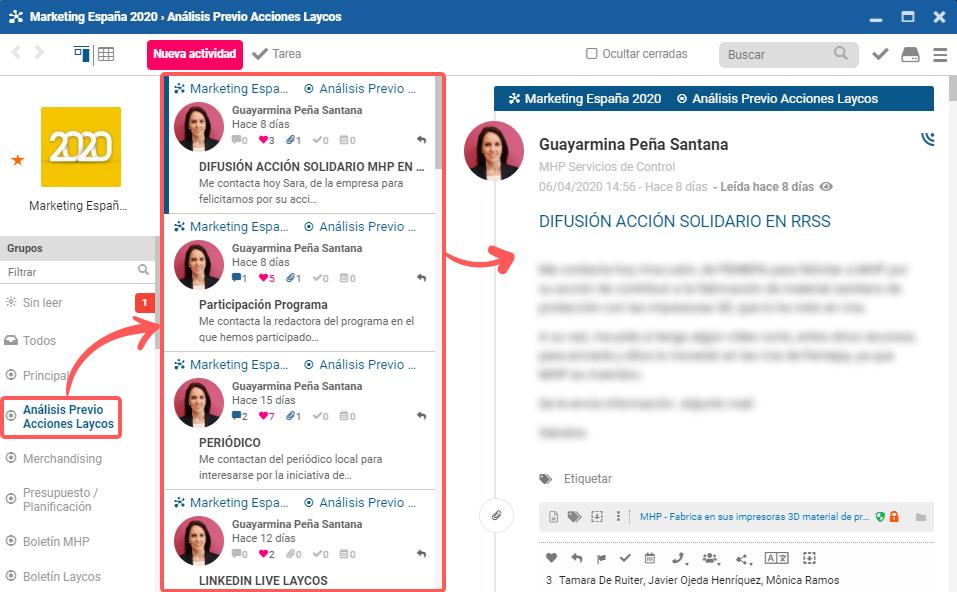Reply to the activity in detail panel

(x=577, y=557)
